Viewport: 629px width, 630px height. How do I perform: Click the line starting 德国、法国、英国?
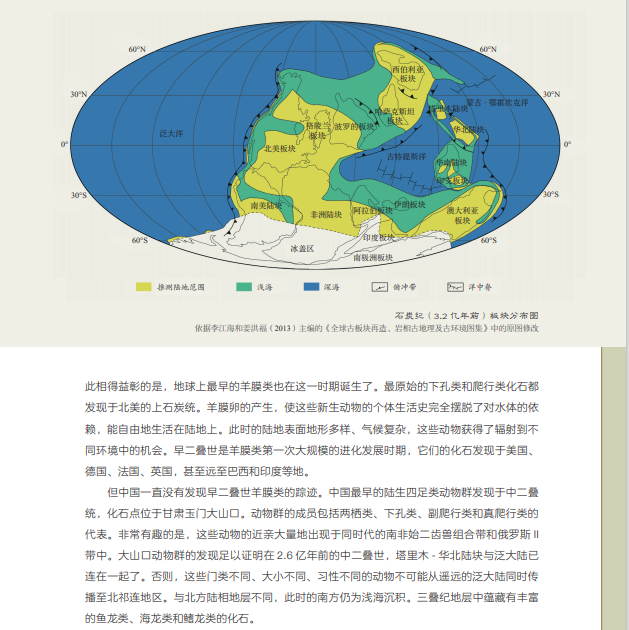pos(198,471)
